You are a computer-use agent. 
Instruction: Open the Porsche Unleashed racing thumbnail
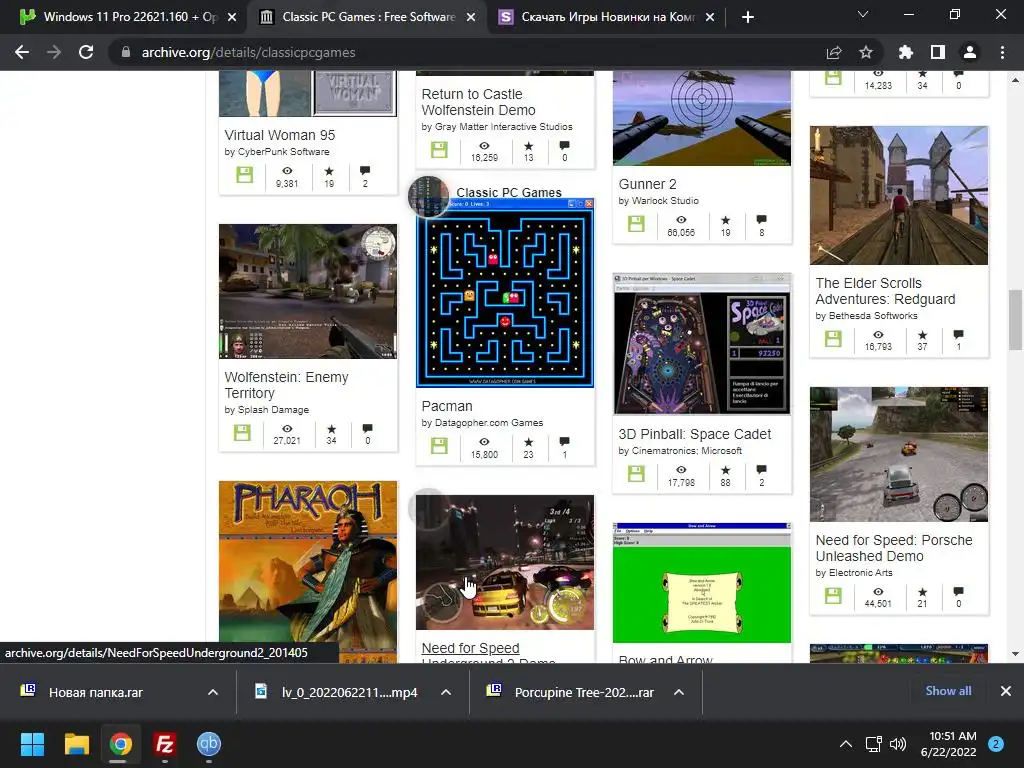coord(899,455)
